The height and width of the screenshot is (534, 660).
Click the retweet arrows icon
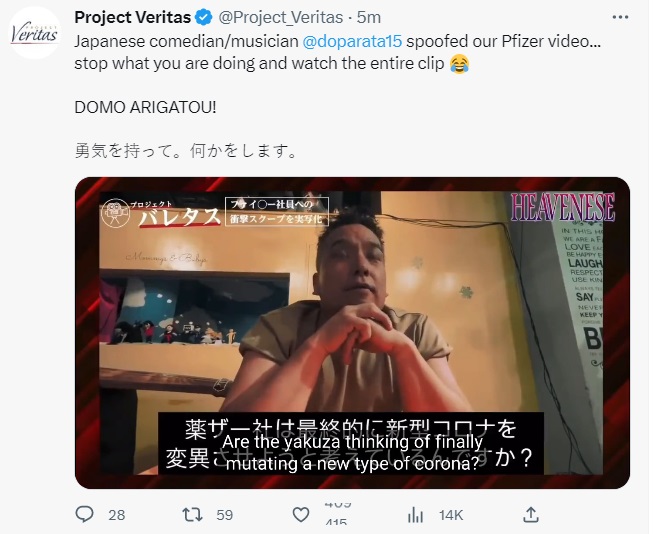192,515
